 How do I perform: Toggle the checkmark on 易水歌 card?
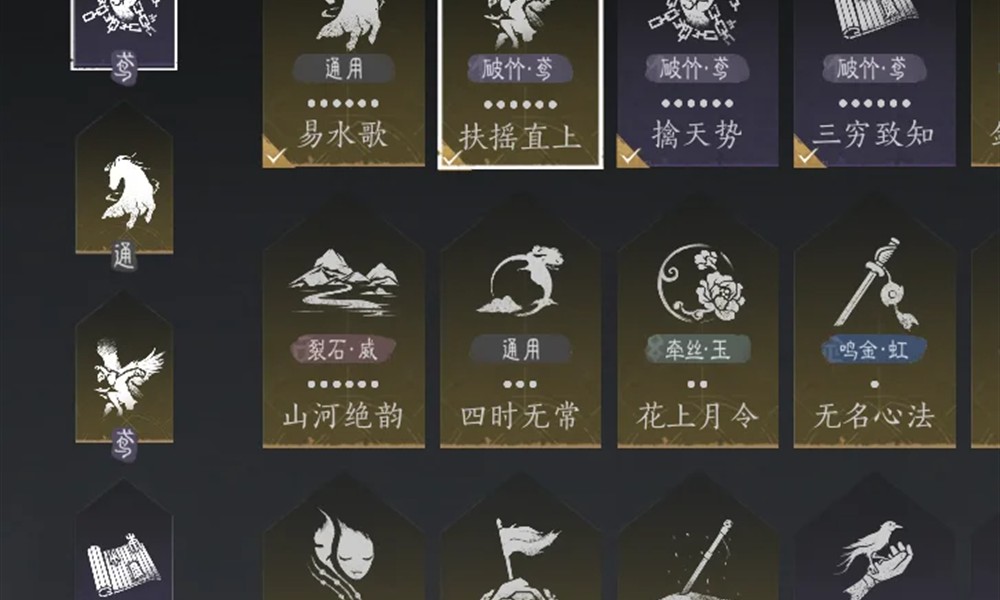click(276, 156)
